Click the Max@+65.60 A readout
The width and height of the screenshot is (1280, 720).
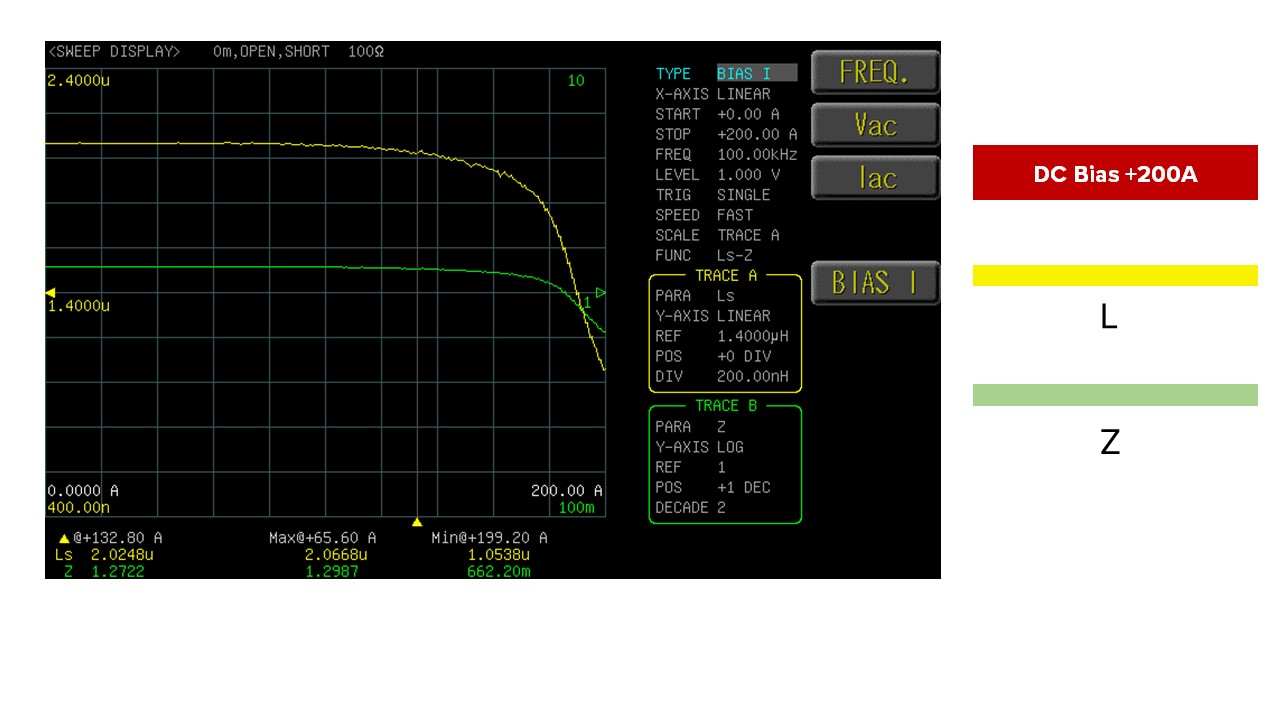click(x=323, y=538)
